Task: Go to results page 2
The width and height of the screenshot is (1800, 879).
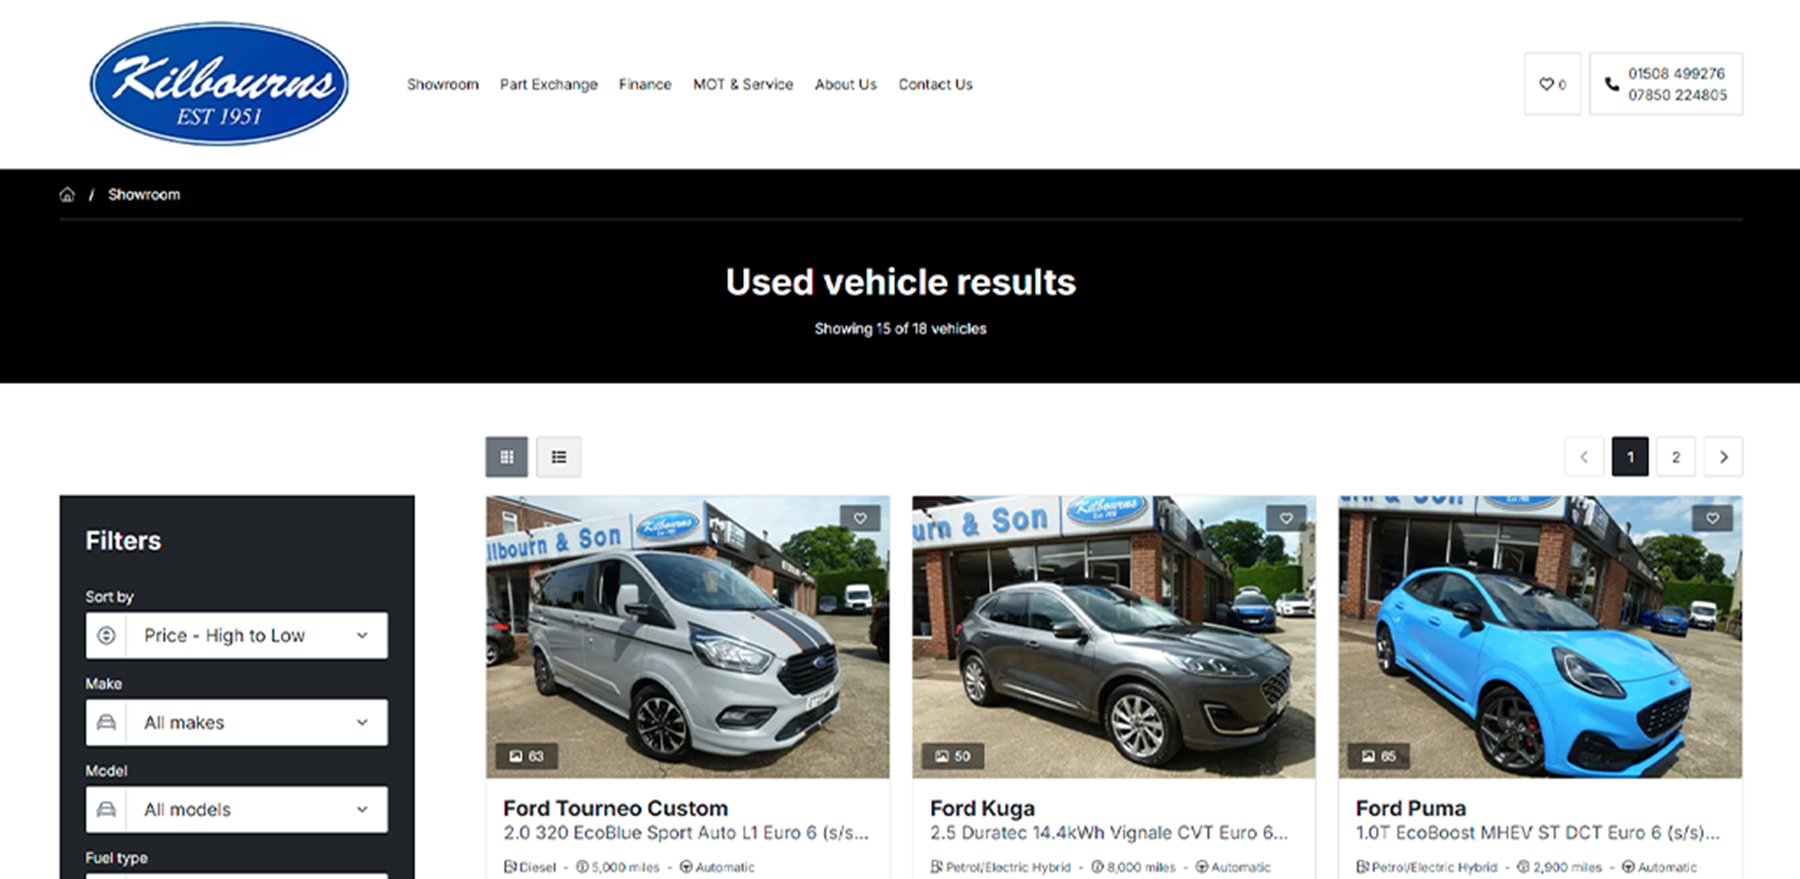Action: click(x=1676, y=457)
